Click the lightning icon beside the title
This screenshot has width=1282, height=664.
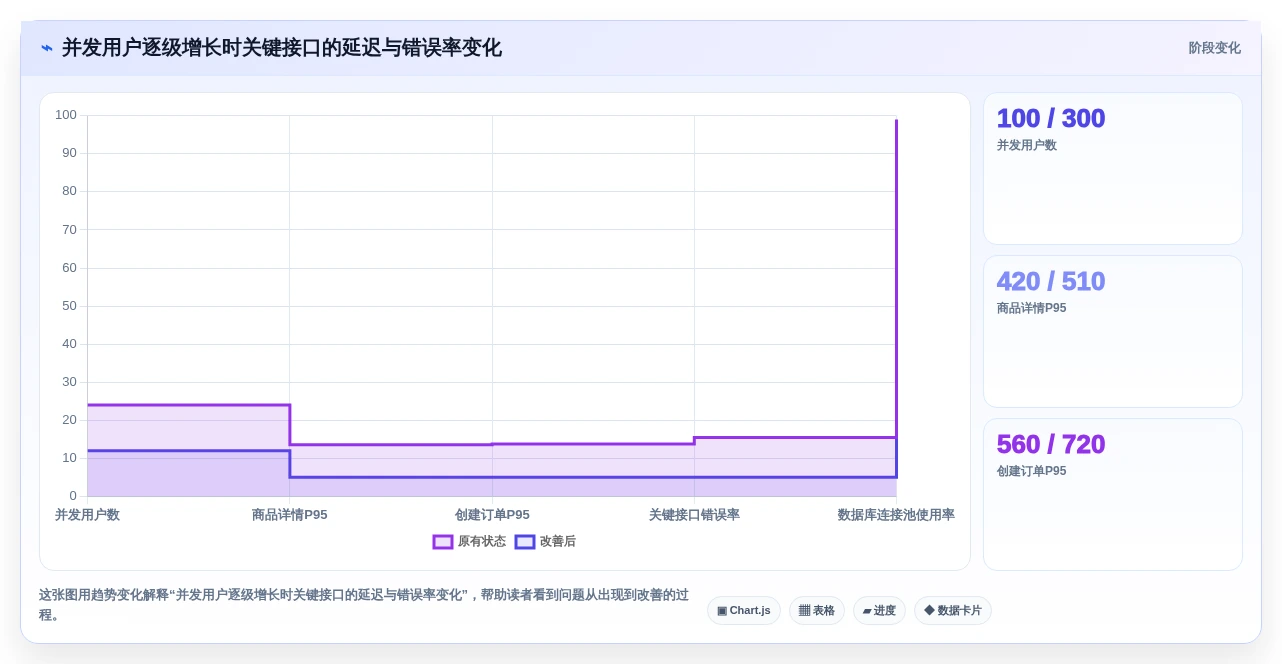[46, 48]
